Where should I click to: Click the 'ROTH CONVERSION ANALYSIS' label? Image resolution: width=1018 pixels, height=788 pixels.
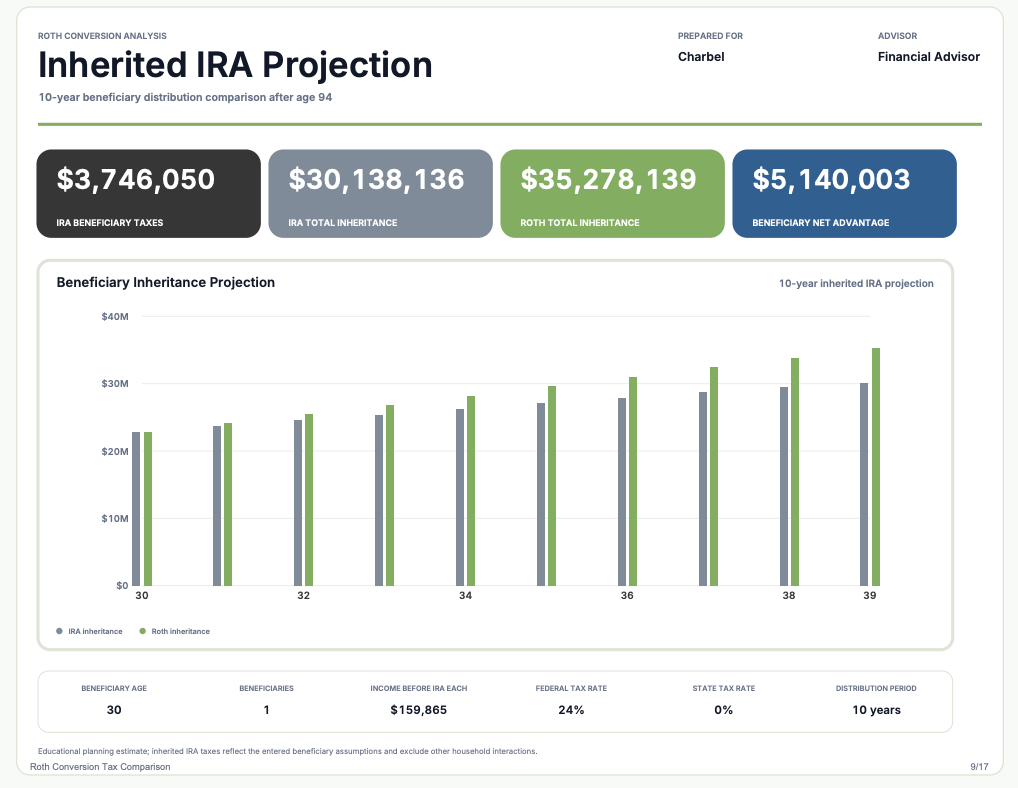pos(103,36)
